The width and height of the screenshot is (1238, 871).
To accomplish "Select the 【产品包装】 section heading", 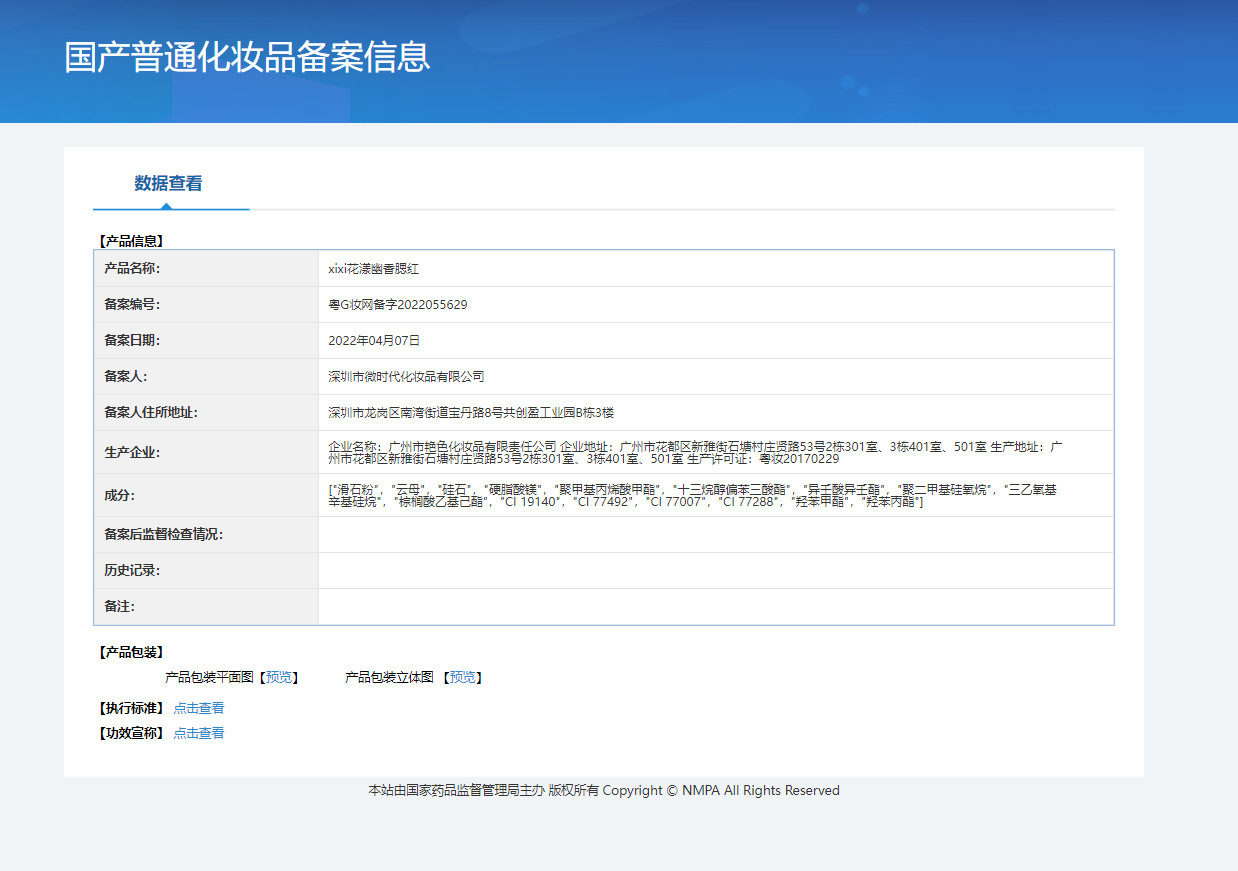I will coord(131,652).
